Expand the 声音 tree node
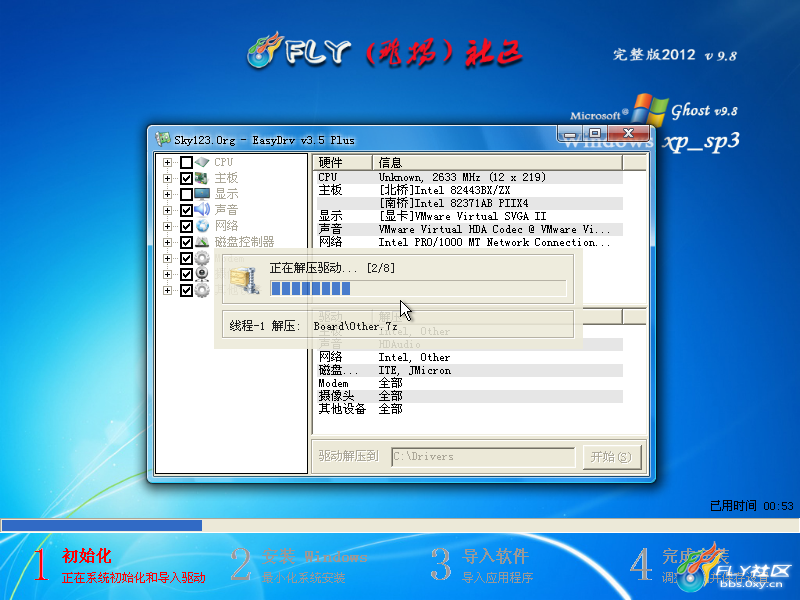The width and height of the screenshot is (800, 600). 167,210
